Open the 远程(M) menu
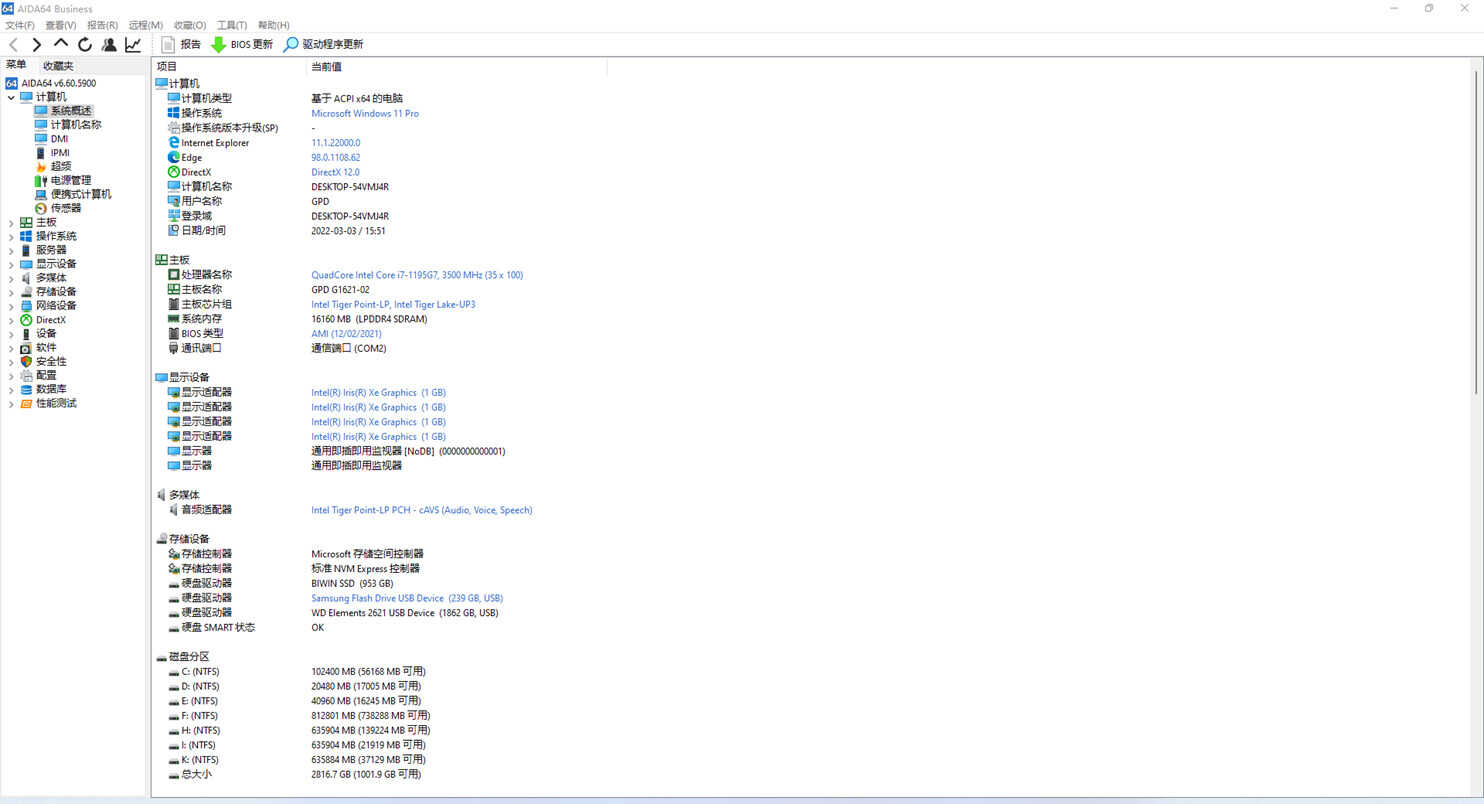 coord(146,25)
